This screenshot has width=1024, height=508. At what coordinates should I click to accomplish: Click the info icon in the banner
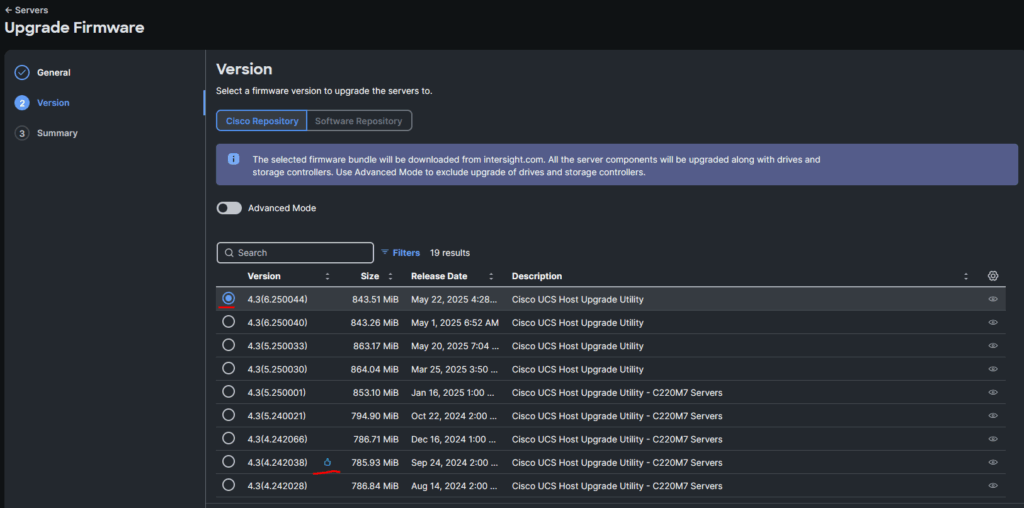(x=233, y=159)
